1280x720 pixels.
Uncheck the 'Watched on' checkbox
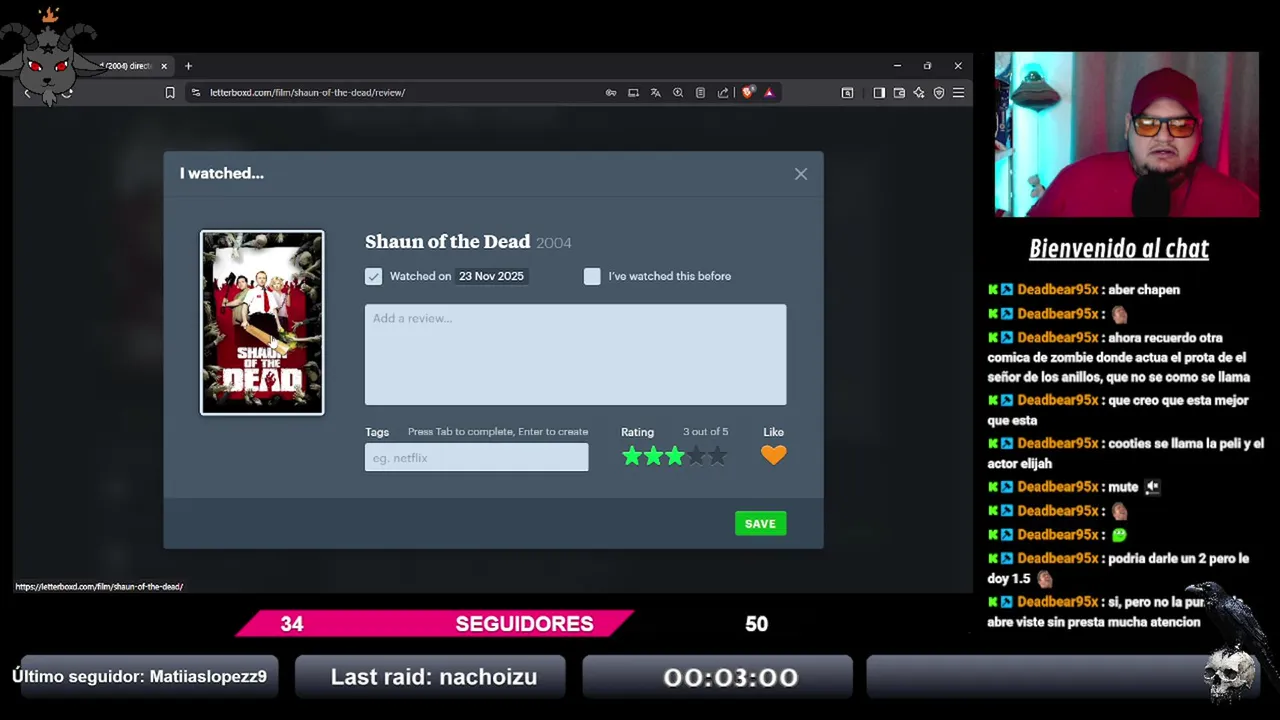(x=373, y=277)
